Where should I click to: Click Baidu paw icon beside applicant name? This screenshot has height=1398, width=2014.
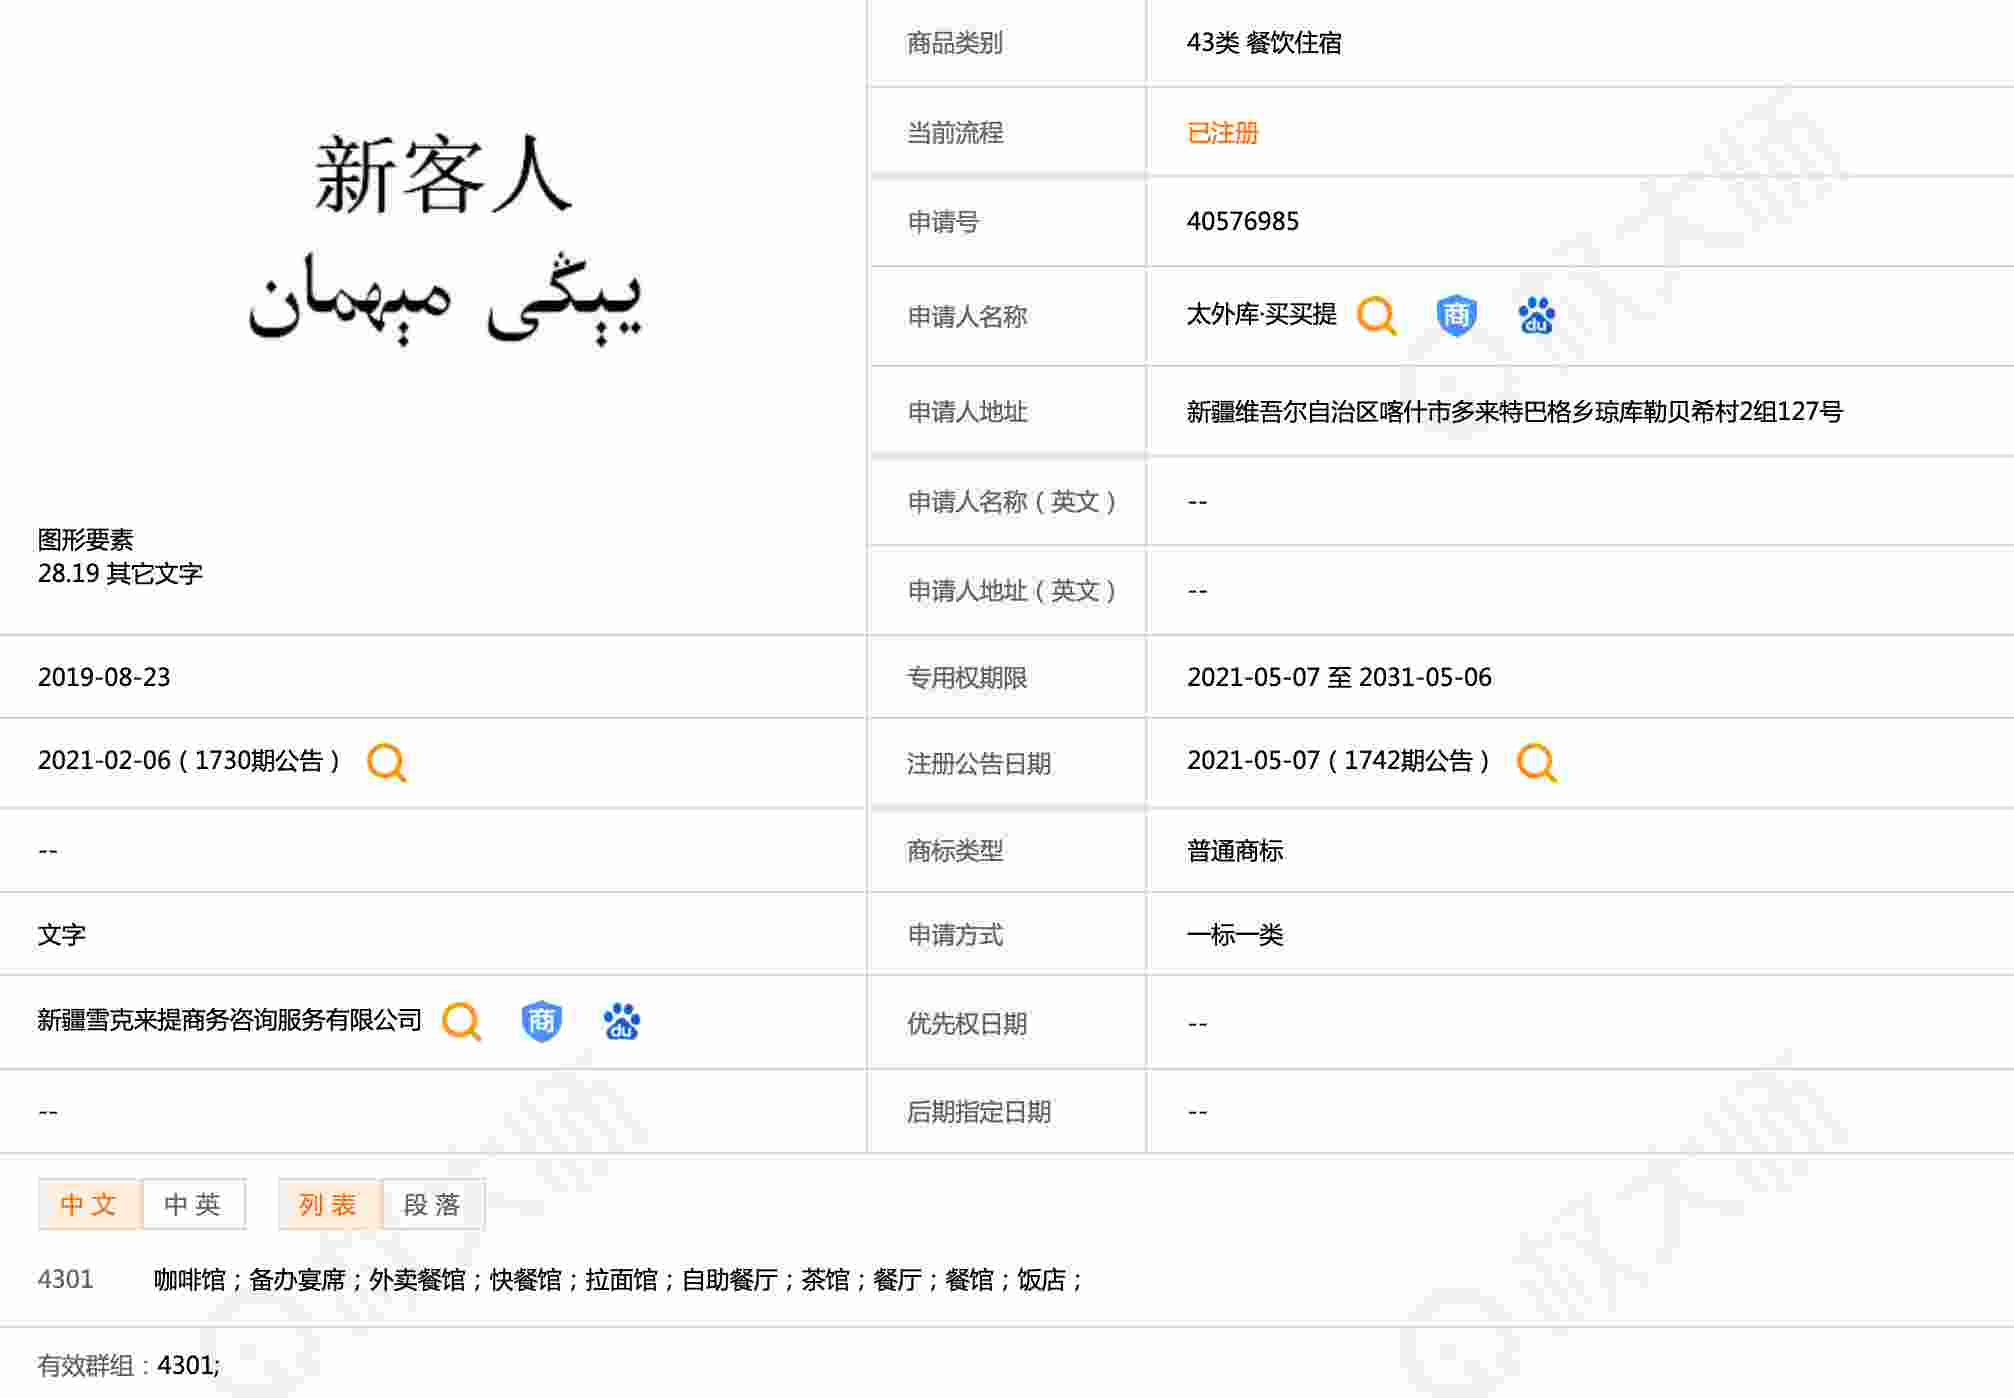(1536, 316)
